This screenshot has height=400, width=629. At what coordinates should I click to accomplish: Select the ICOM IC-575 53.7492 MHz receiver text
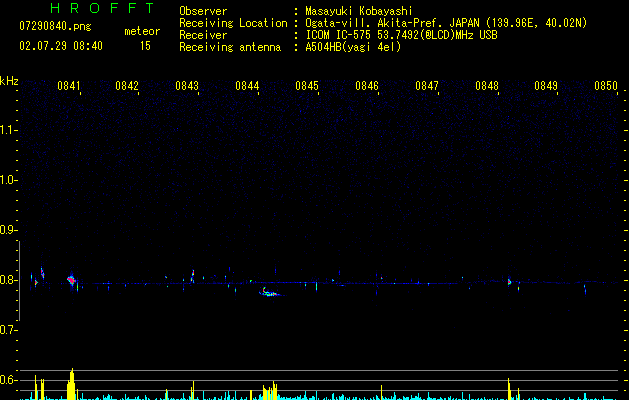tap(401, 35)
